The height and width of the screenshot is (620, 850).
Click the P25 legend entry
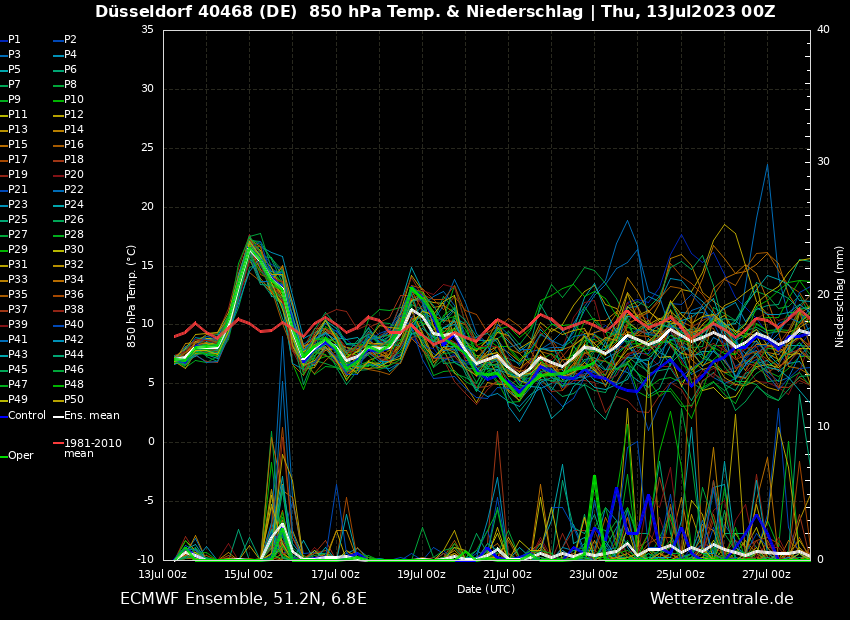pyautogui.click(x=18, y=220)
